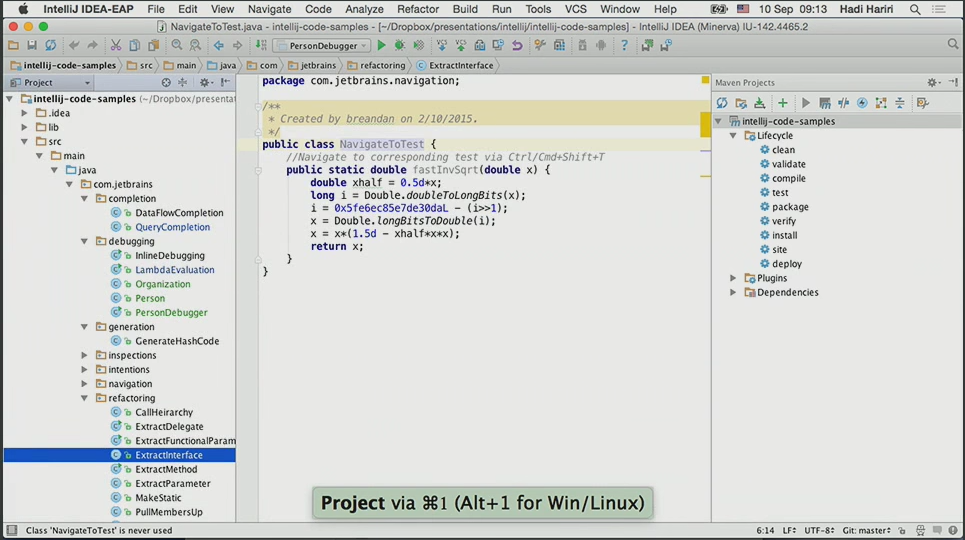The image size is (965, 540).
Task: Click the Cut scissors icon
Action: [x=116, y=46]
